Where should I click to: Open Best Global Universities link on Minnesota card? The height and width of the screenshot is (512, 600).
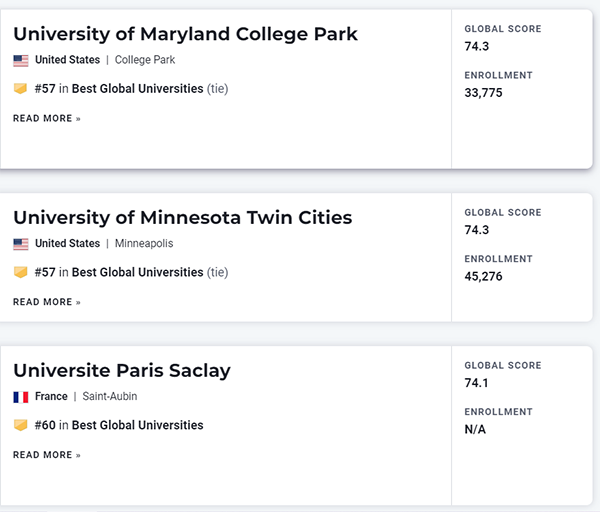pos(137,272)
